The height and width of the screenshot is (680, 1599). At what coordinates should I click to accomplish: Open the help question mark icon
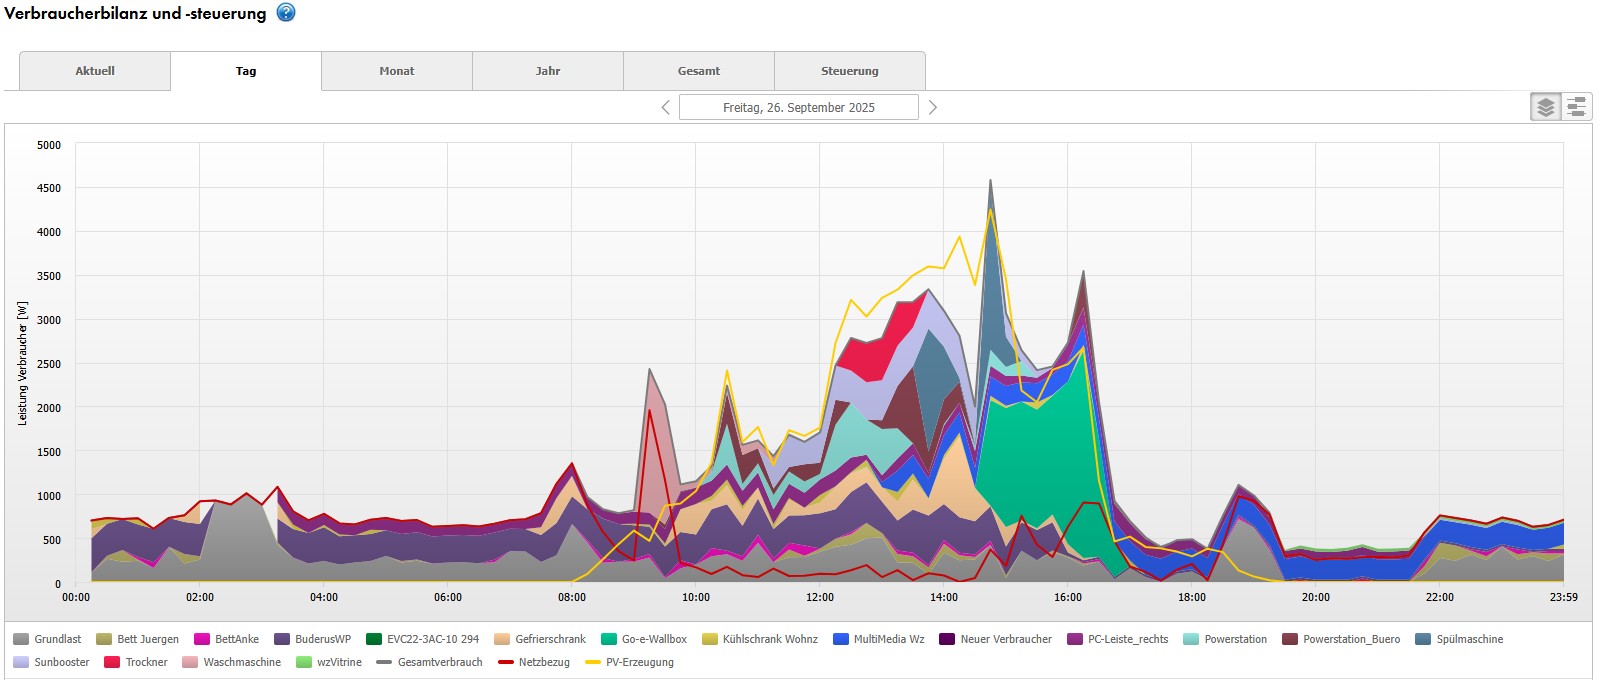tap(286, 13)
